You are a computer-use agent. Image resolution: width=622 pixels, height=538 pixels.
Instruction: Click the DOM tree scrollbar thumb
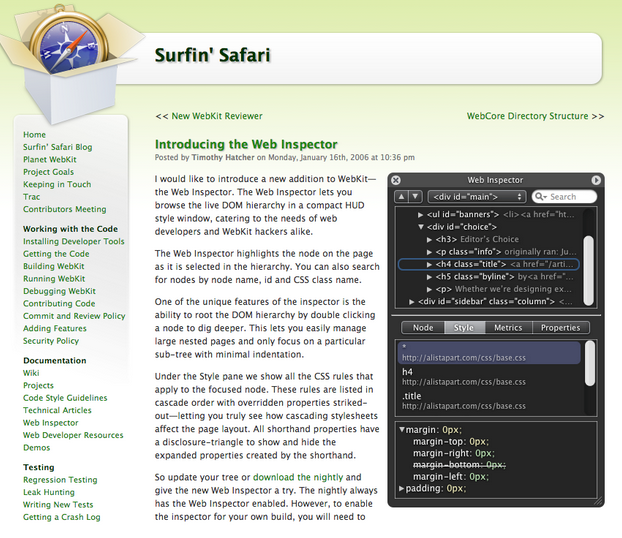(x=589, y=270)
